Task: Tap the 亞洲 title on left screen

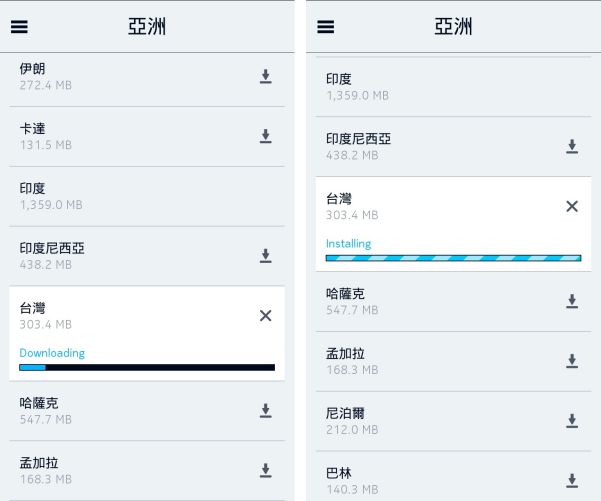Action: pyautogui.click(x=147, y=27)
